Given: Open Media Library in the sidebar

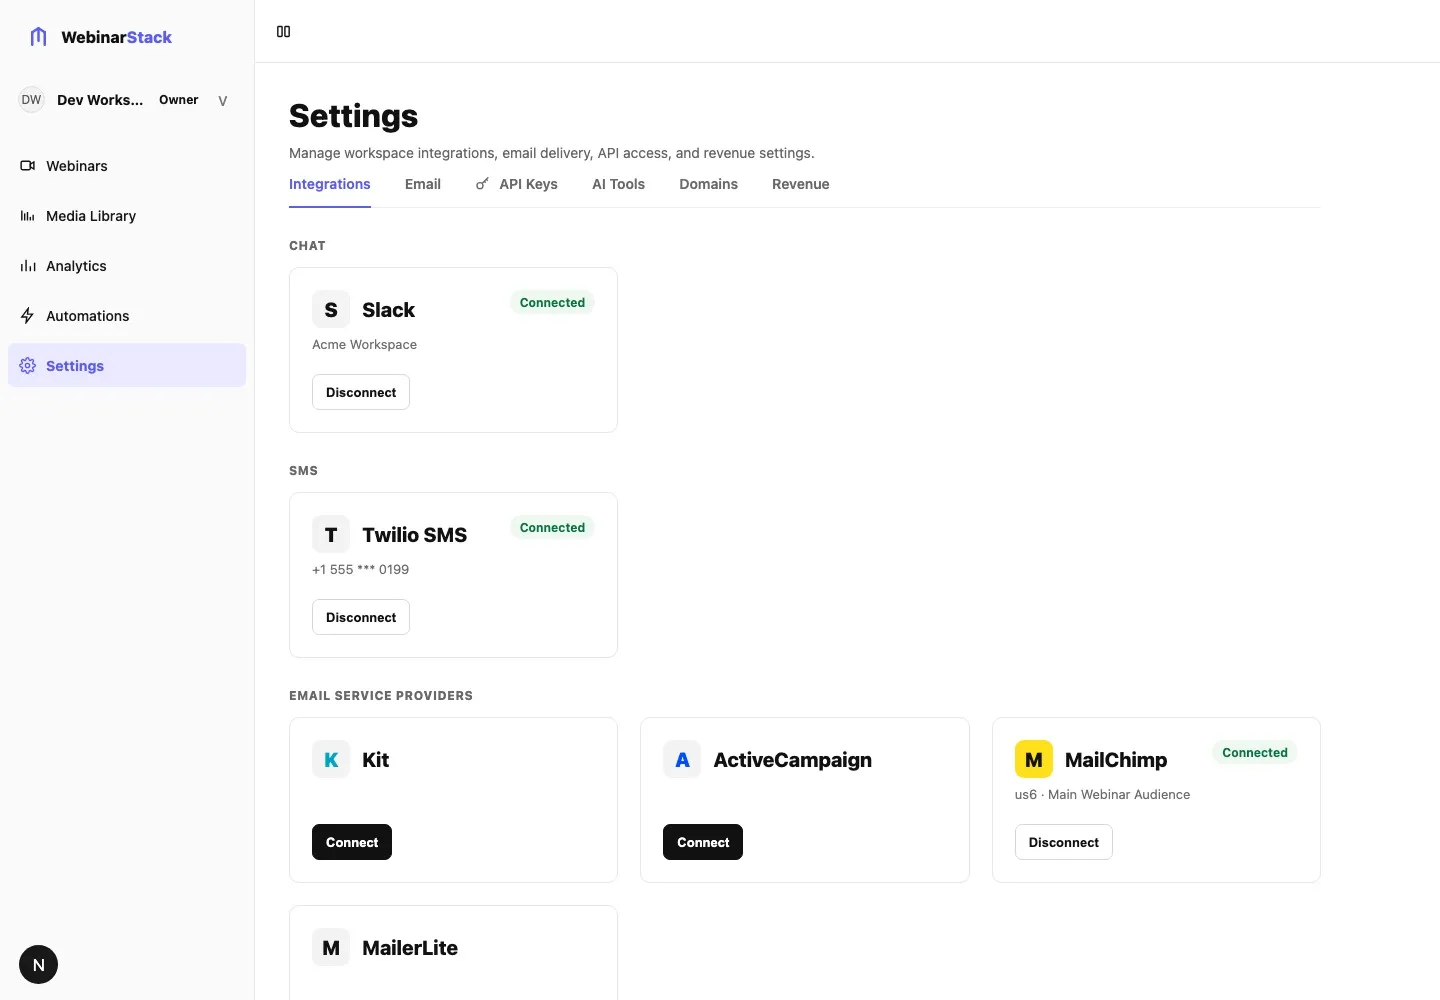Looking at the screenshot, I should click(127, 216).
